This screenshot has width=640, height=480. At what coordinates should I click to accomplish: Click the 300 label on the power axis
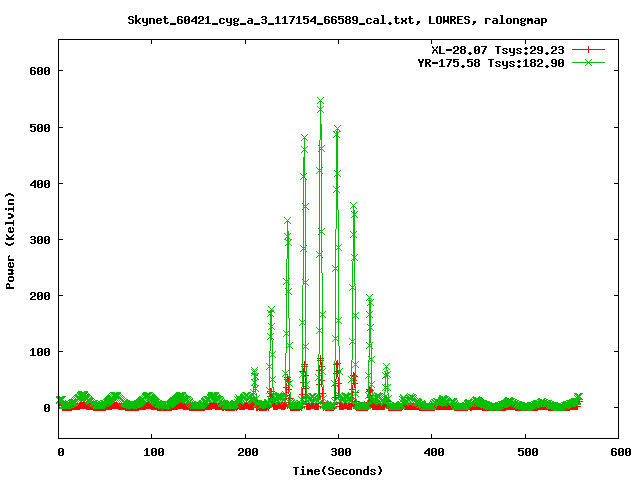coord(40,240)
